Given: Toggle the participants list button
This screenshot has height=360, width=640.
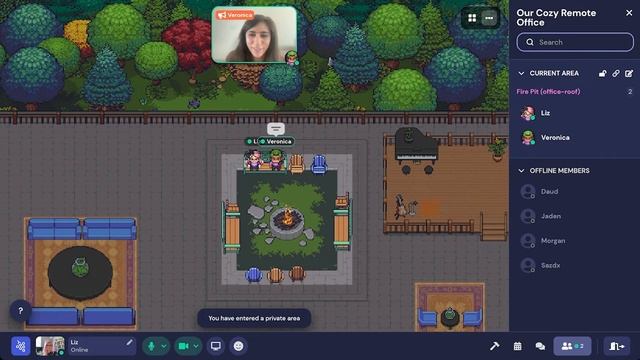Looking at the screenshot, I should pos(572,346).
